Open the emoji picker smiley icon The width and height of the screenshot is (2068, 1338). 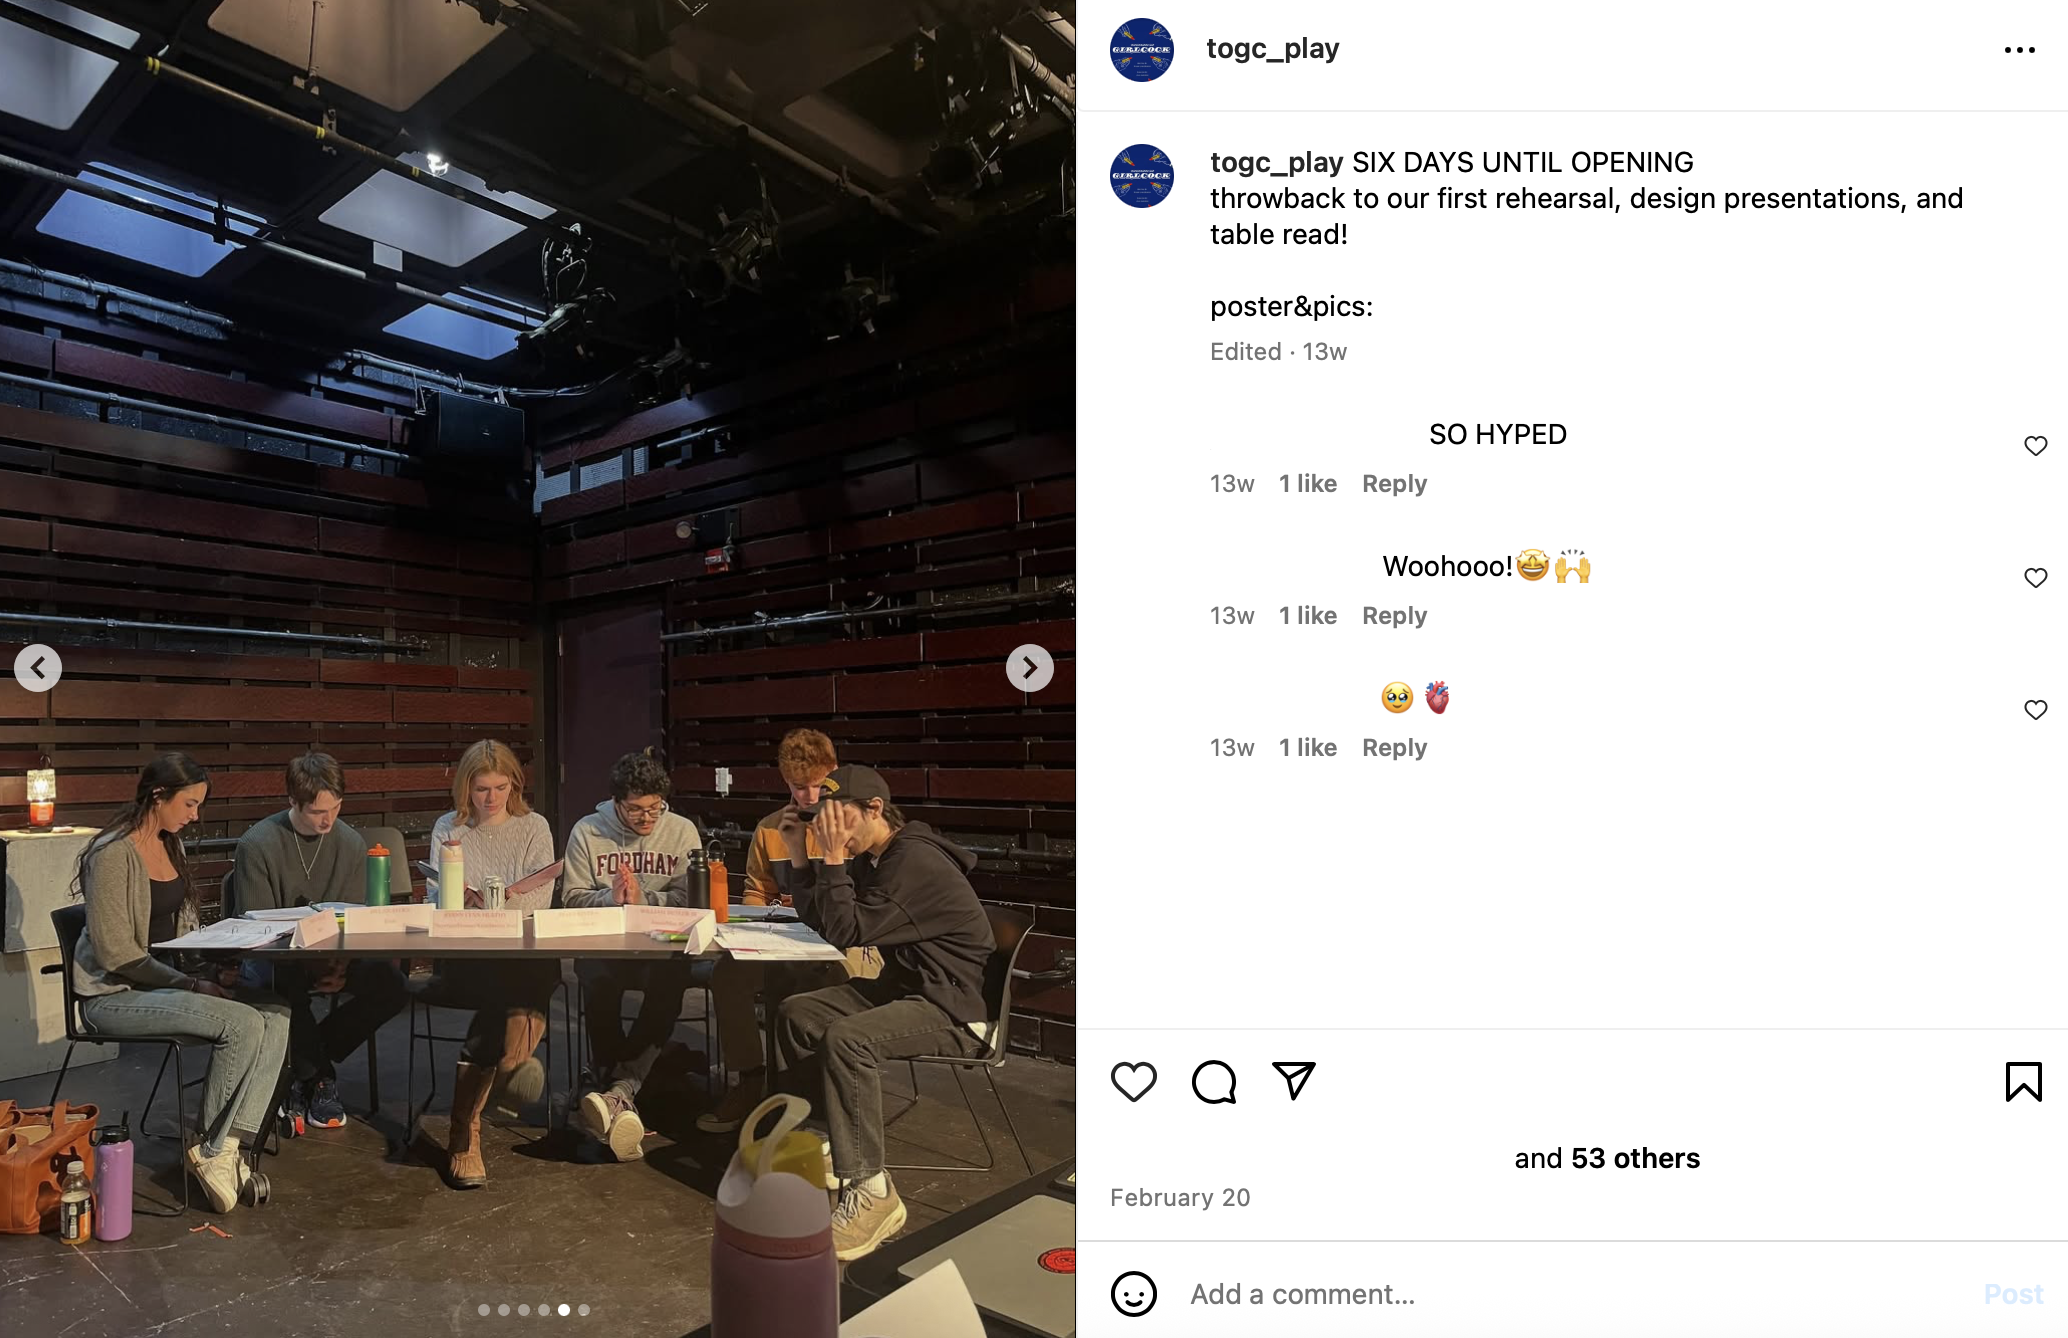[1134, 1294]
